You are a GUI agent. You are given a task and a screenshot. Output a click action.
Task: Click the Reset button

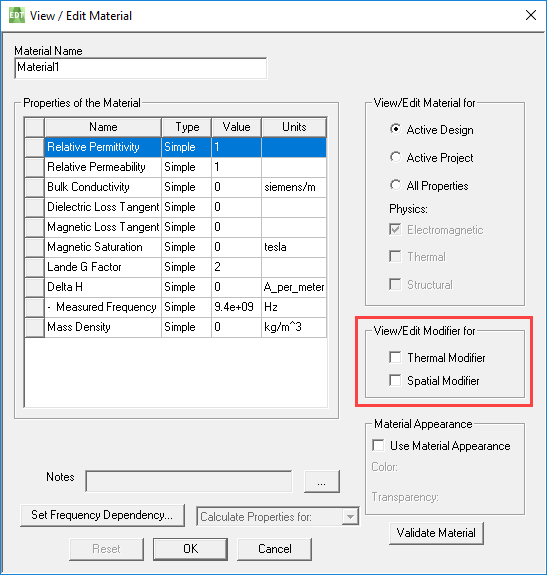tap(106, 549)
